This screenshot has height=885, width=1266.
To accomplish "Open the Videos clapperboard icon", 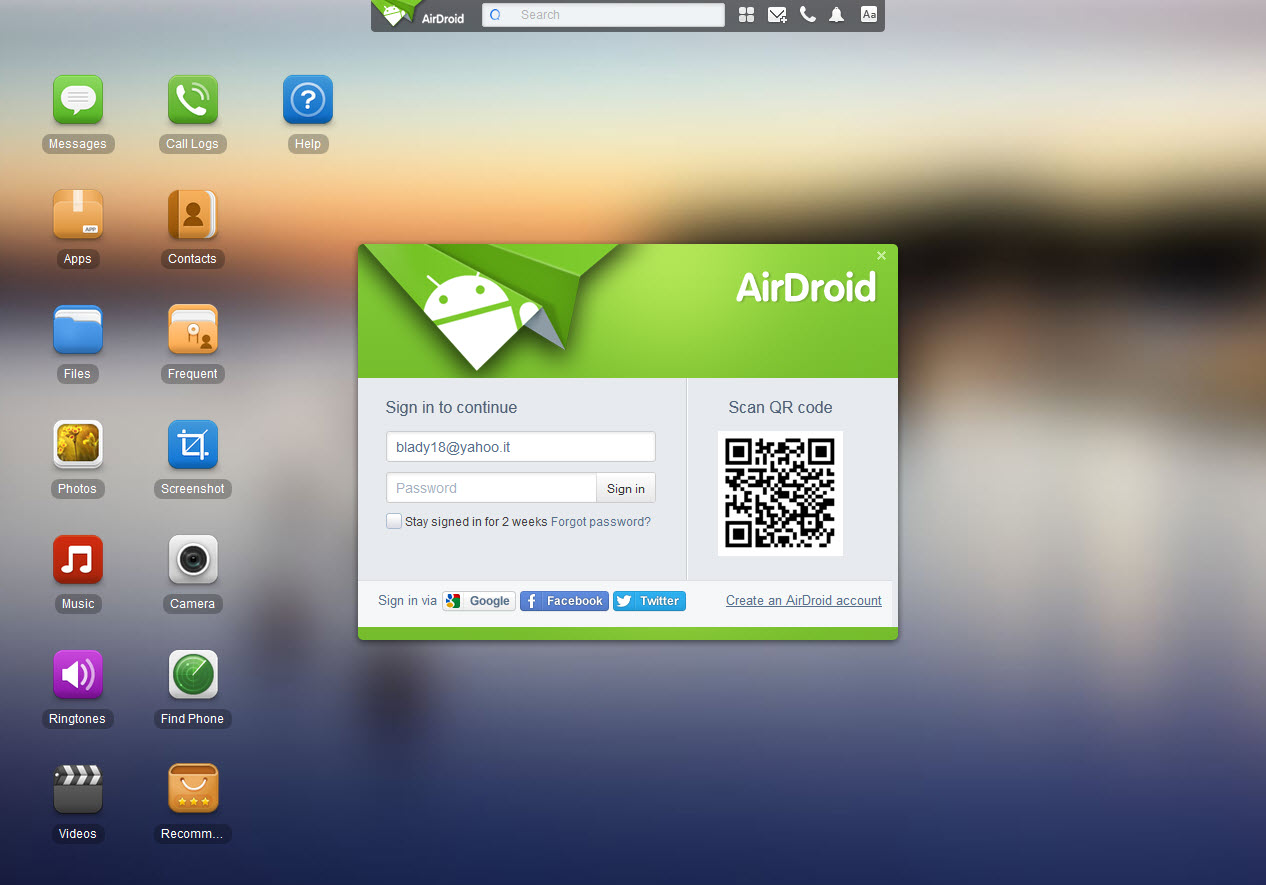I will 78,790.
